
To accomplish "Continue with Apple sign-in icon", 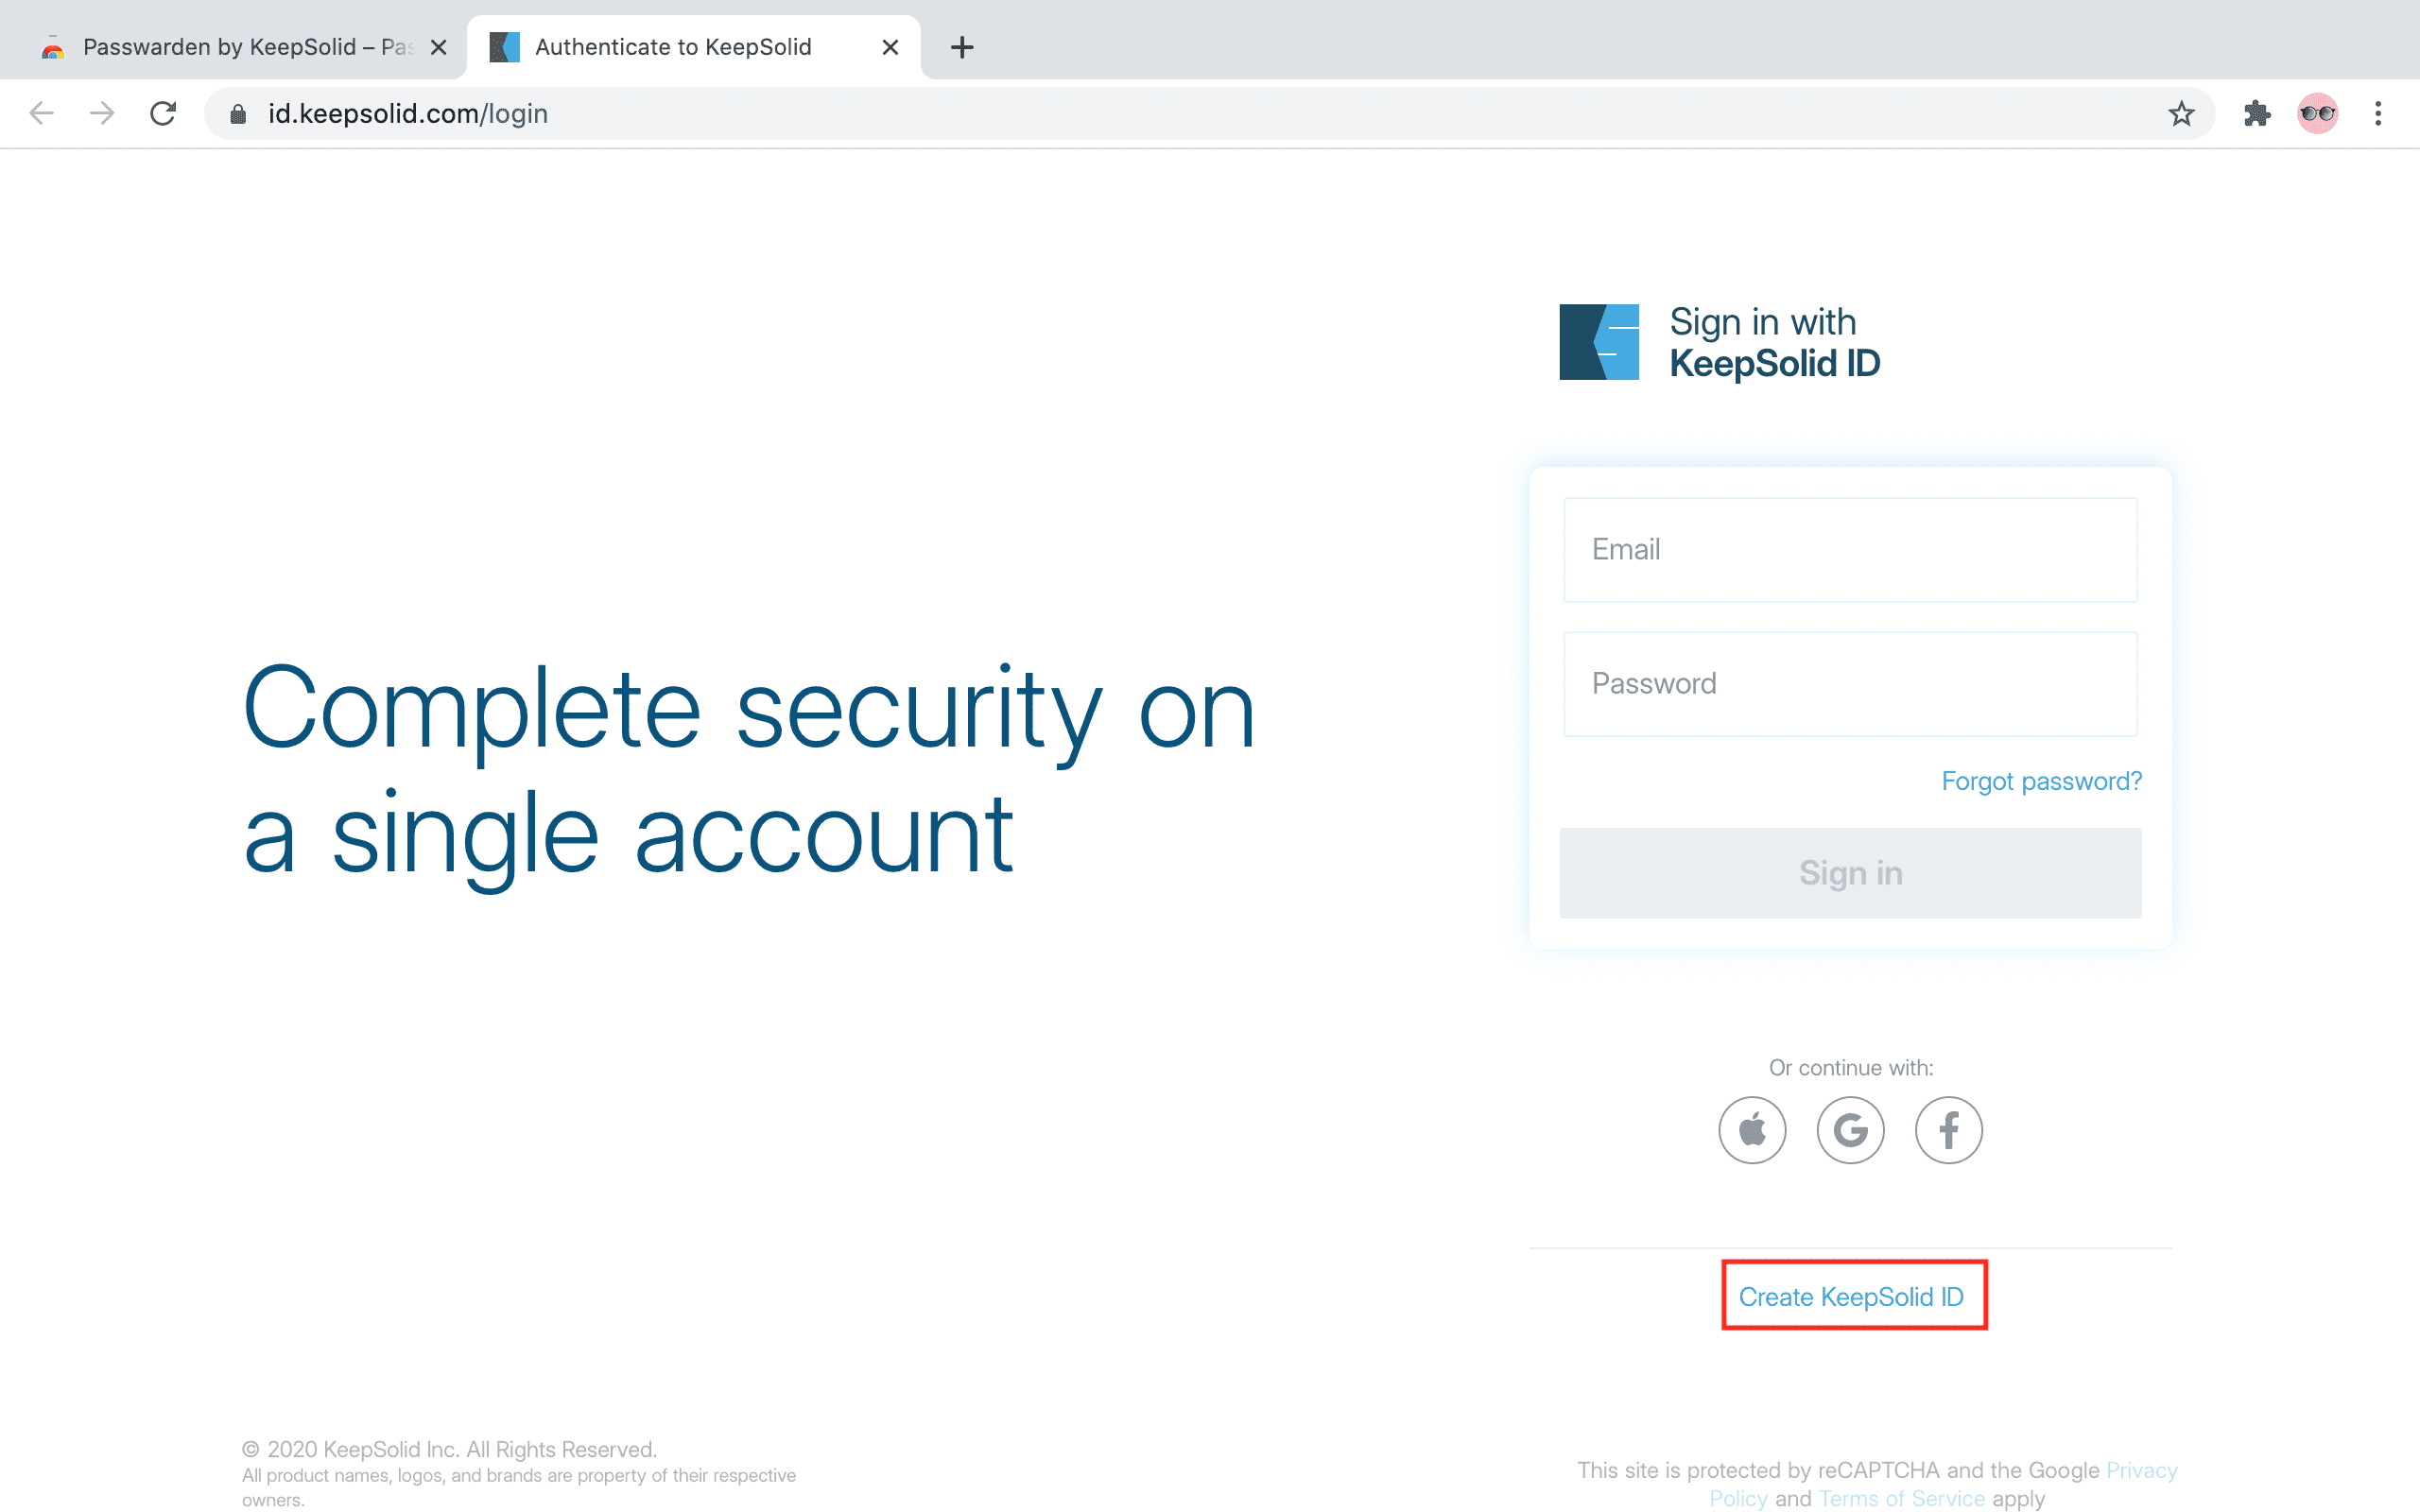I will [x=1752, y=1130].
